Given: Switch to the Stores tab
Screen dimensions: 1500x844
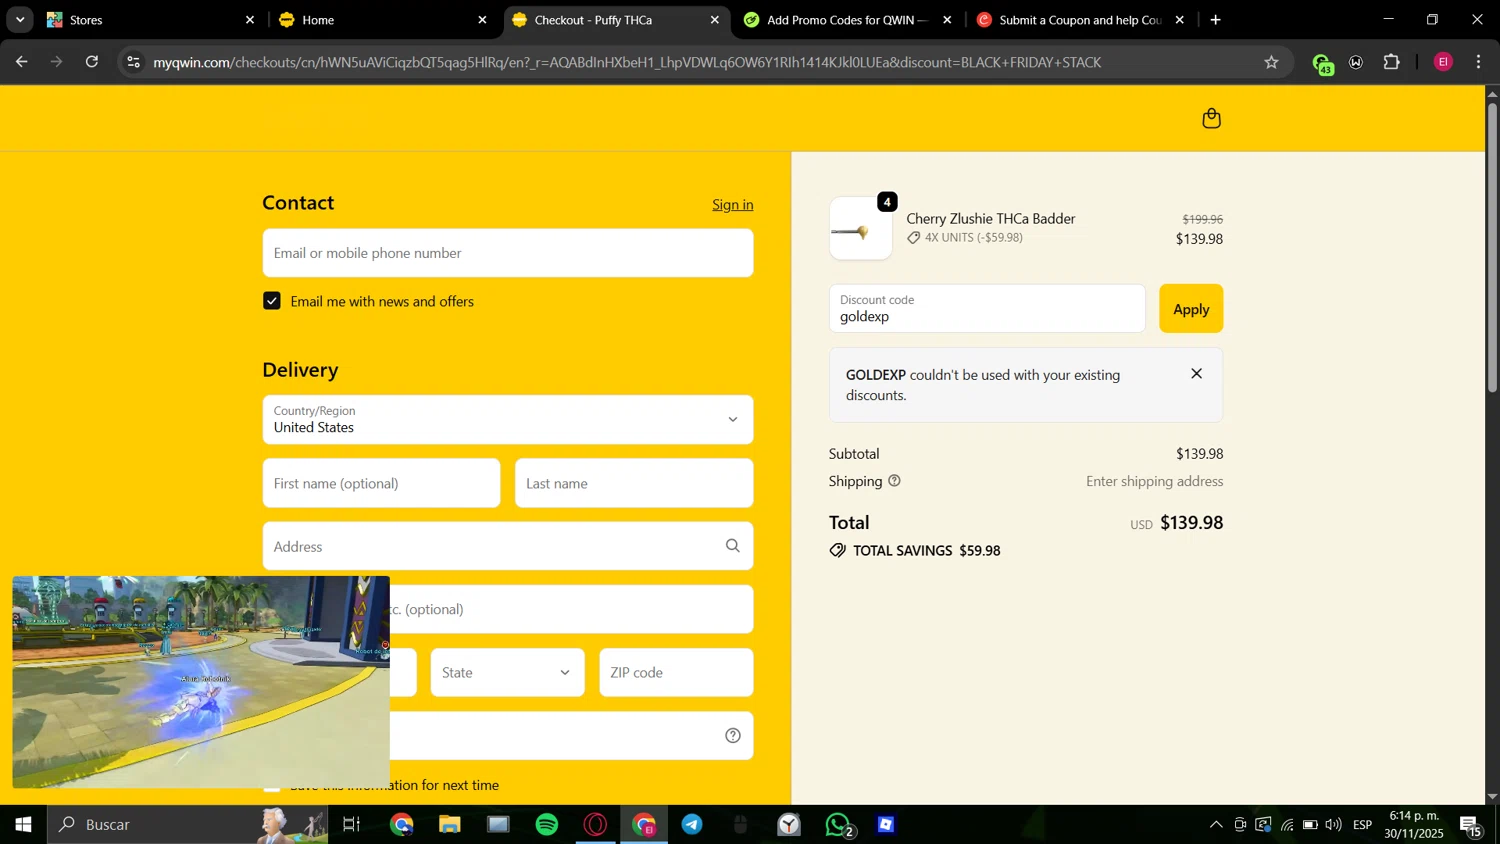Looking at the screenshot, I should point(150,20).
